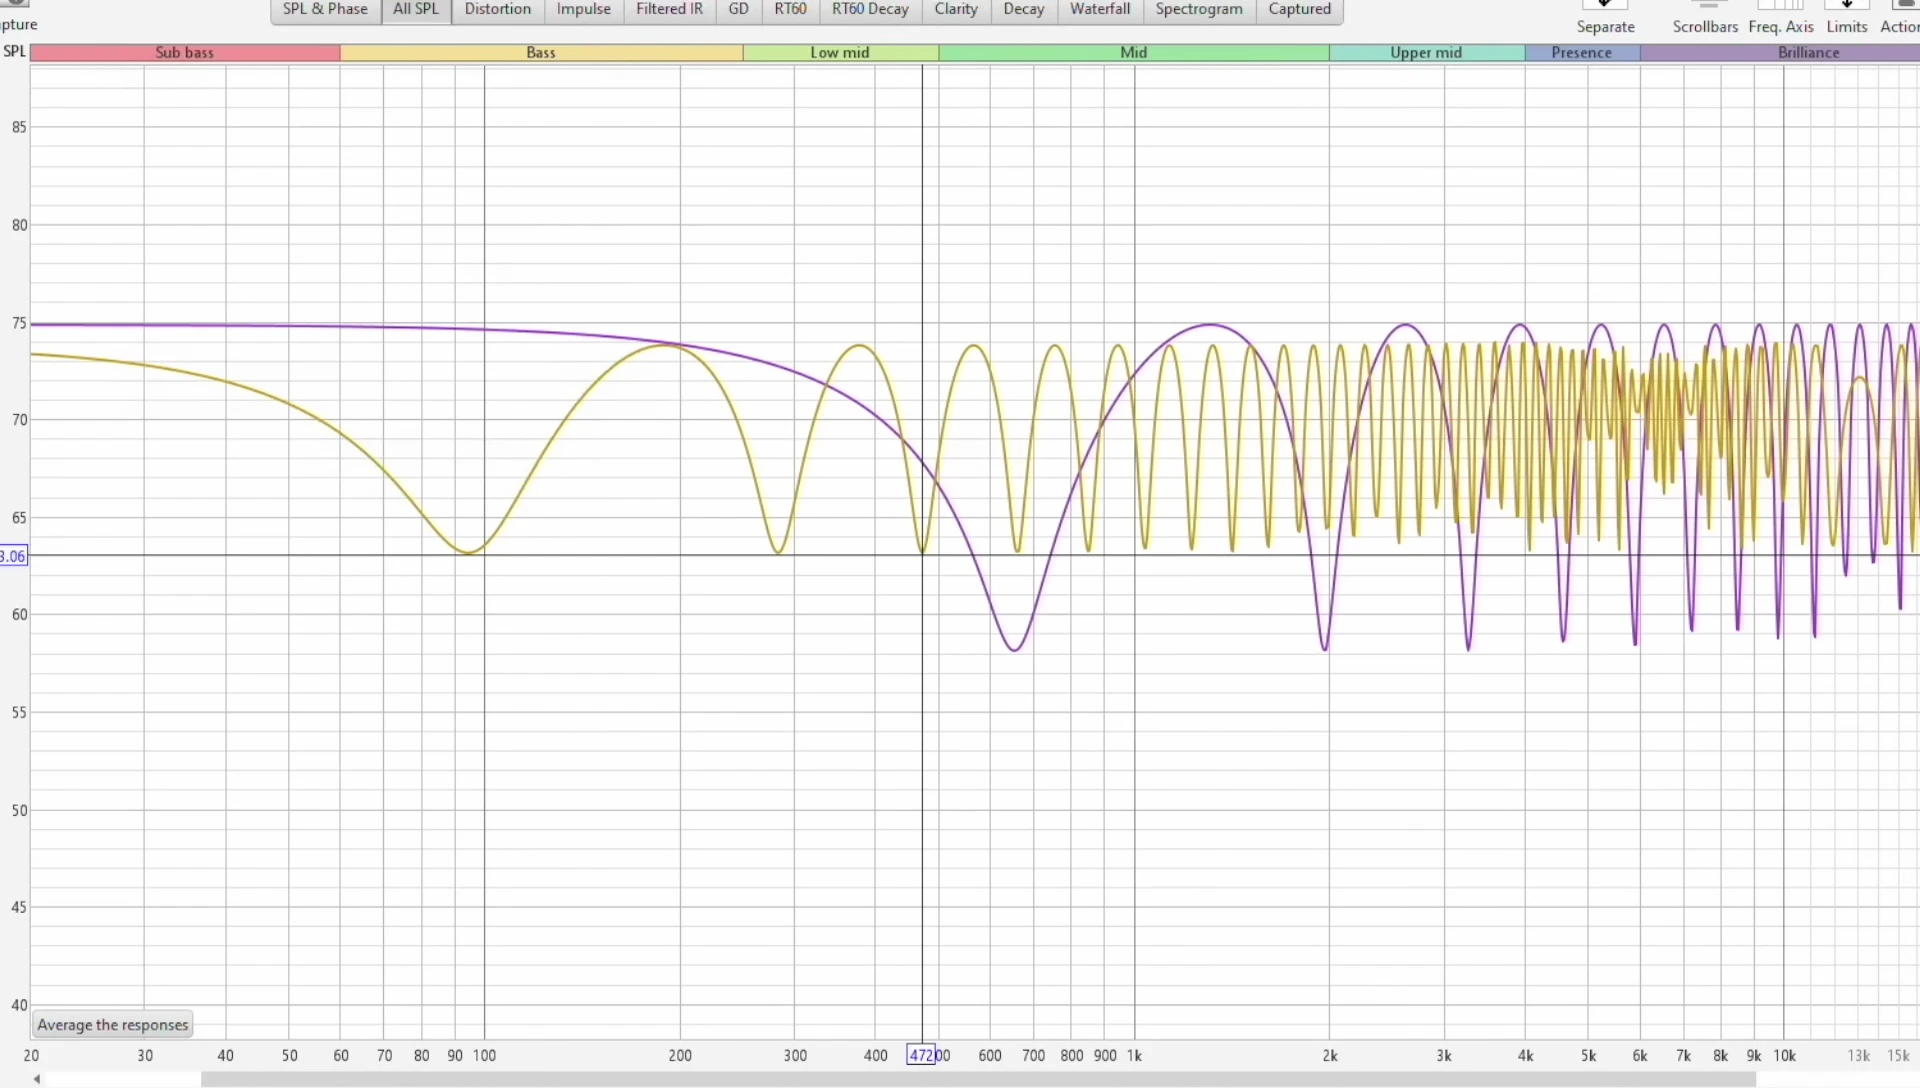This screenshot has height=1088, width=1920.
Task: Click the 1k frequency axis label
Action: point(1134,1056)
